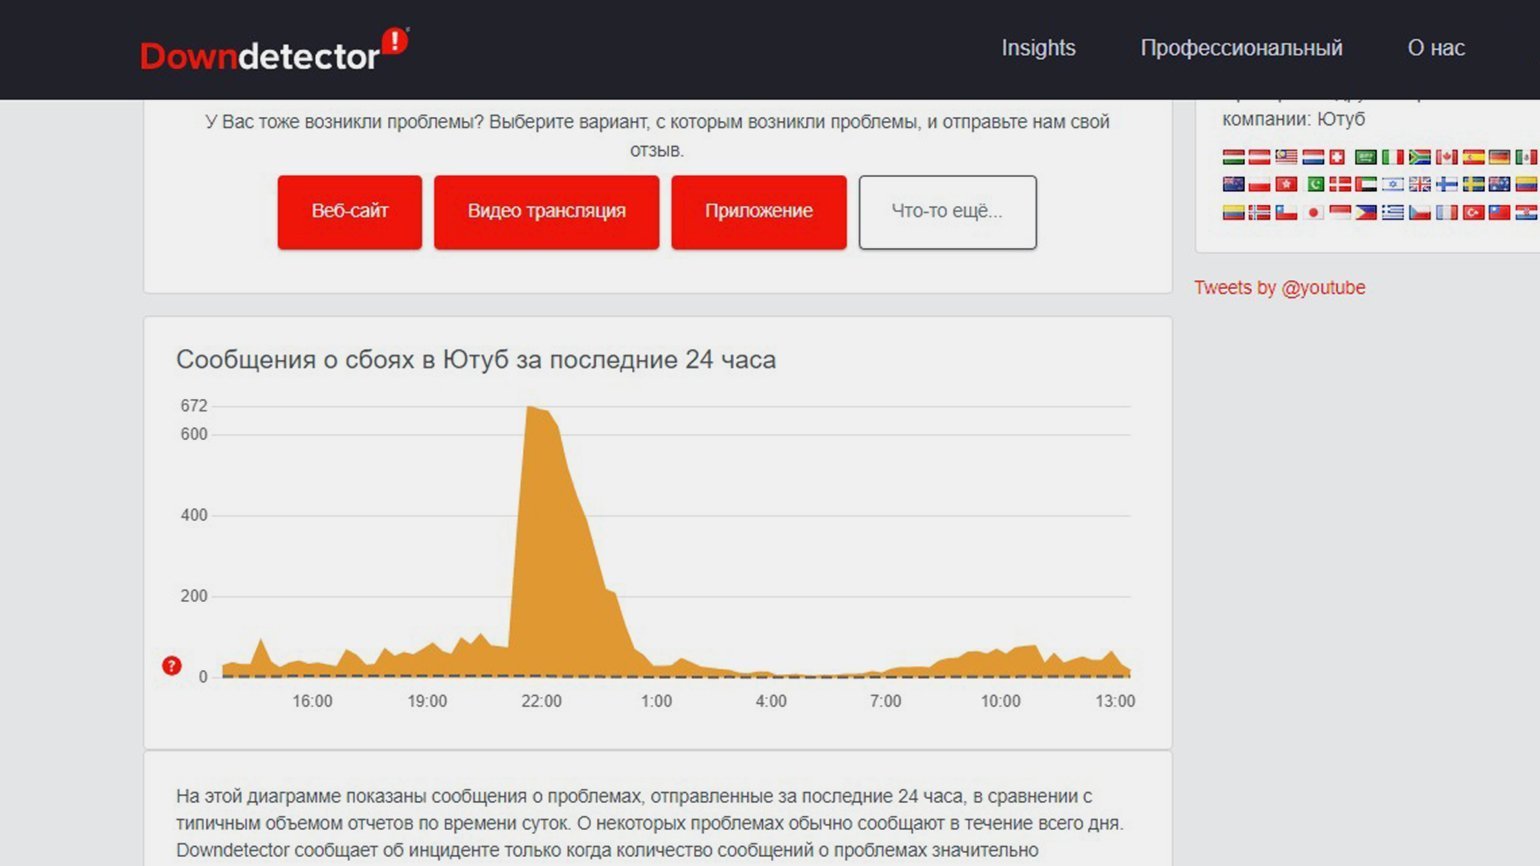Go to the О нас page
Screen dimensions: 1540x866
click(x=1436, y=48)
